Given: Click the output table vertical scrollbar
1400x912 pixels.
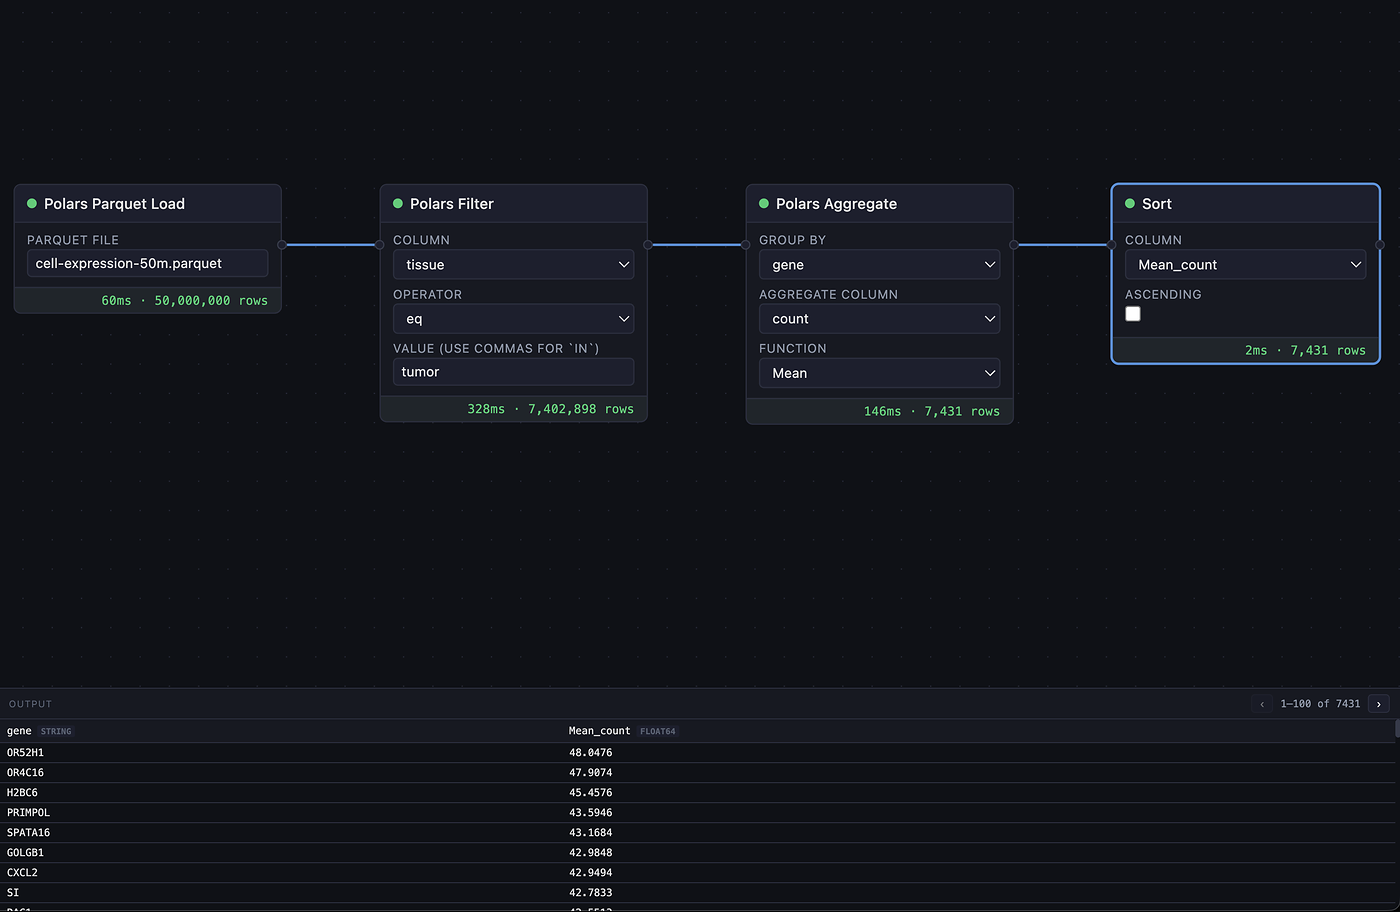Looking at the screenshot, I should click(x=1397, y=729).
